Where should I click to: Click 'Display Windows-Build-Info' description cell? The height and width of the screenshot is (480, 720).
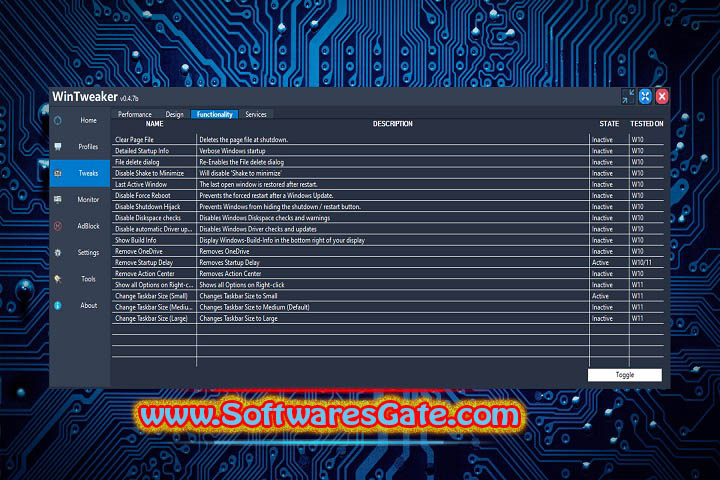click(x=282, y=240)
